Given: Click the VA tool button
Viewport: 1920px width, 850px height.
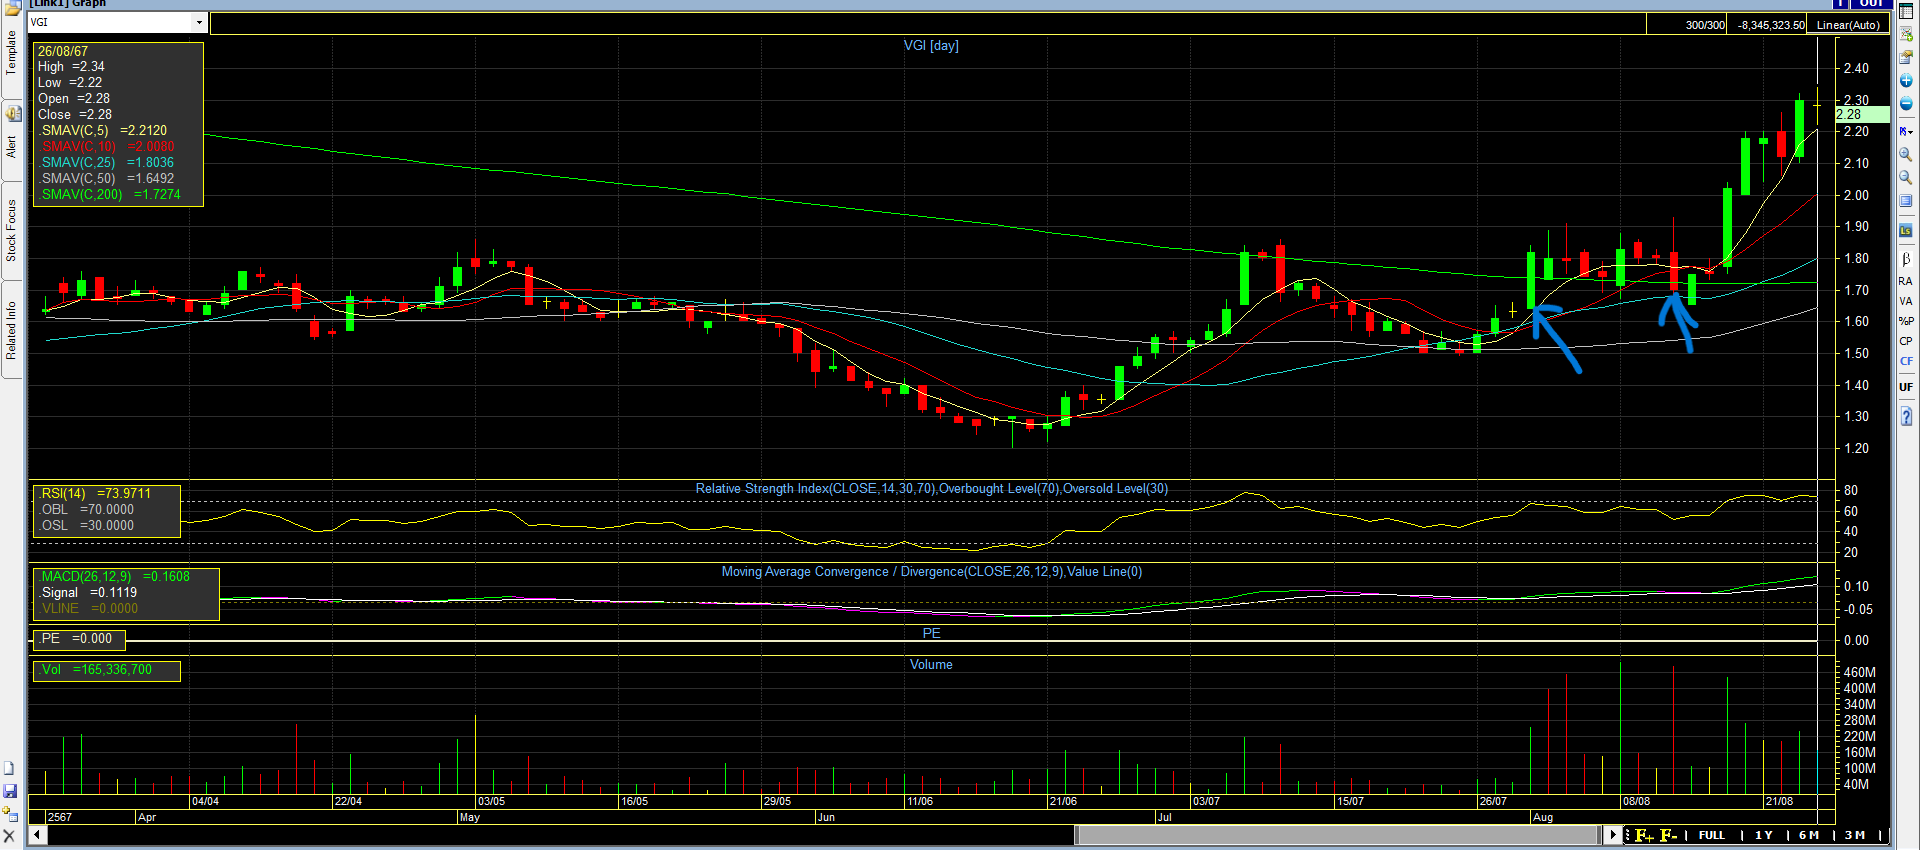Looking at the screenshot, I should (1906, 301).
